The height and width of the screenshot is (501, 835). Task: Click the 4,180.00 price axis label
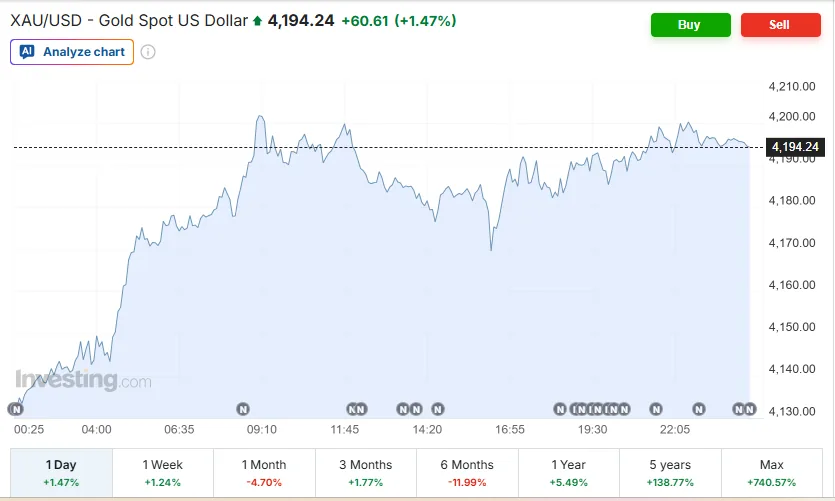click(792, 201)
